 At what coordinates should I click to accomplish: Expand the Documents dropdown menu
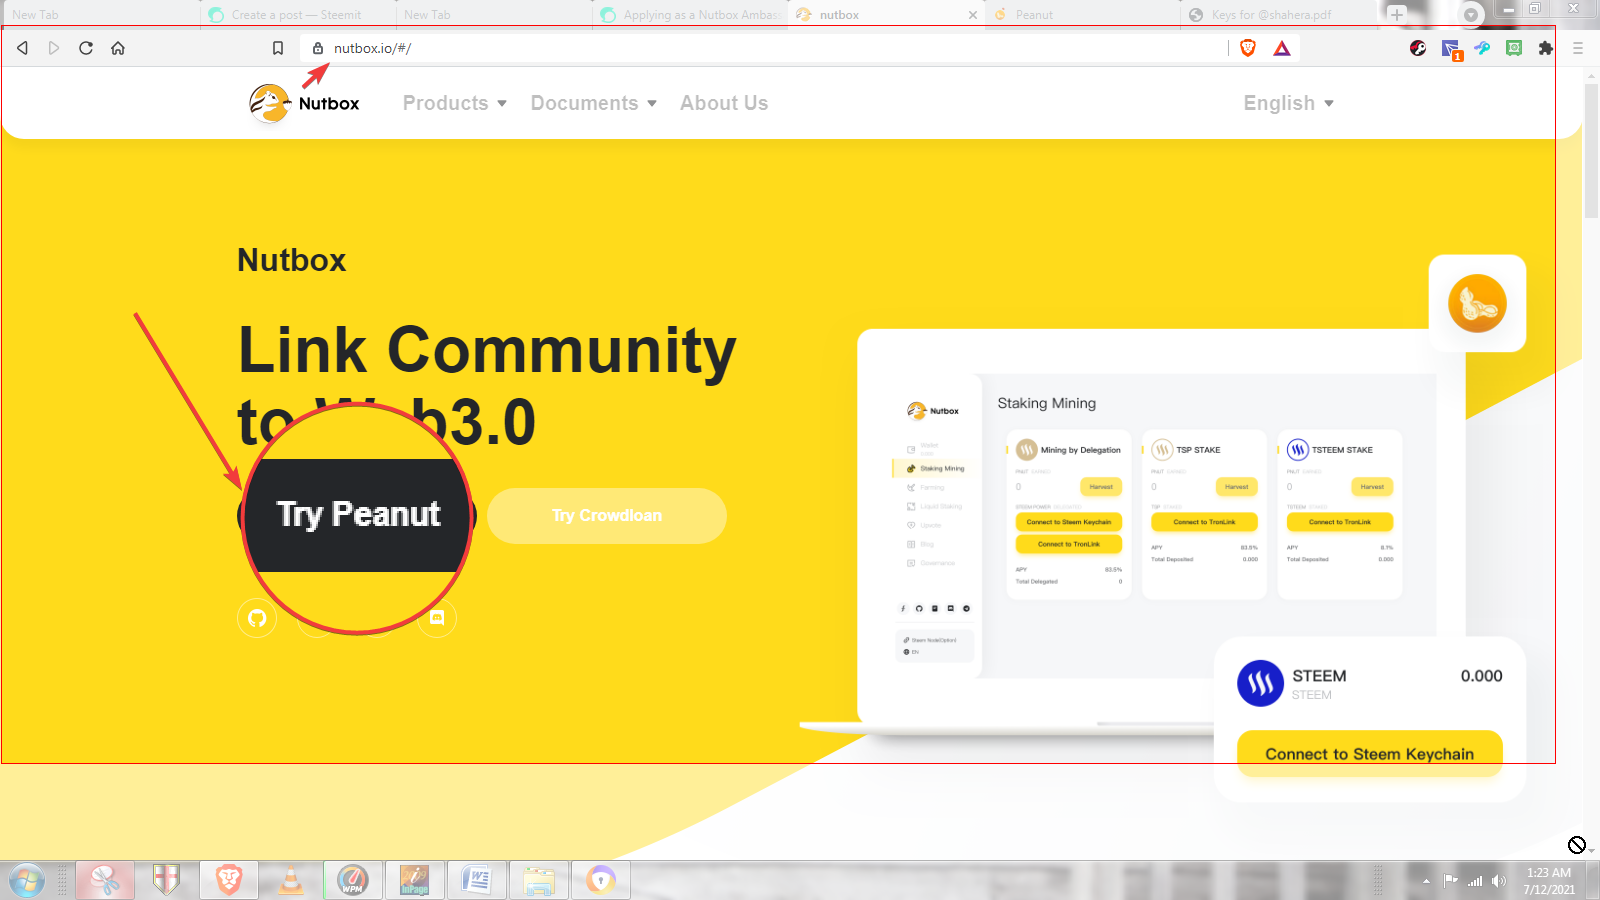594,103
